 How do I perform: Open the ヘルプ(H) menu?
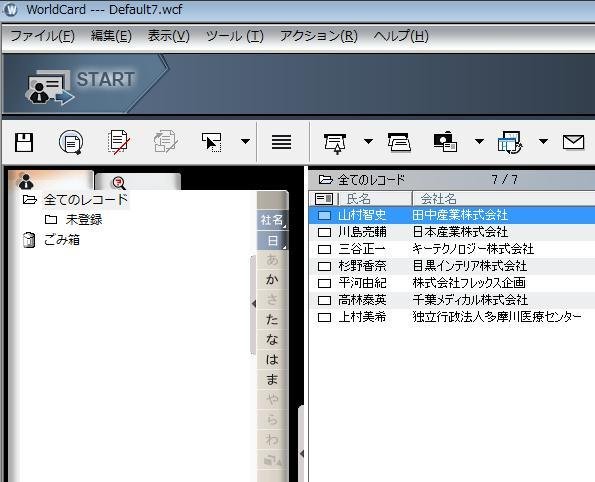(401, 36)
